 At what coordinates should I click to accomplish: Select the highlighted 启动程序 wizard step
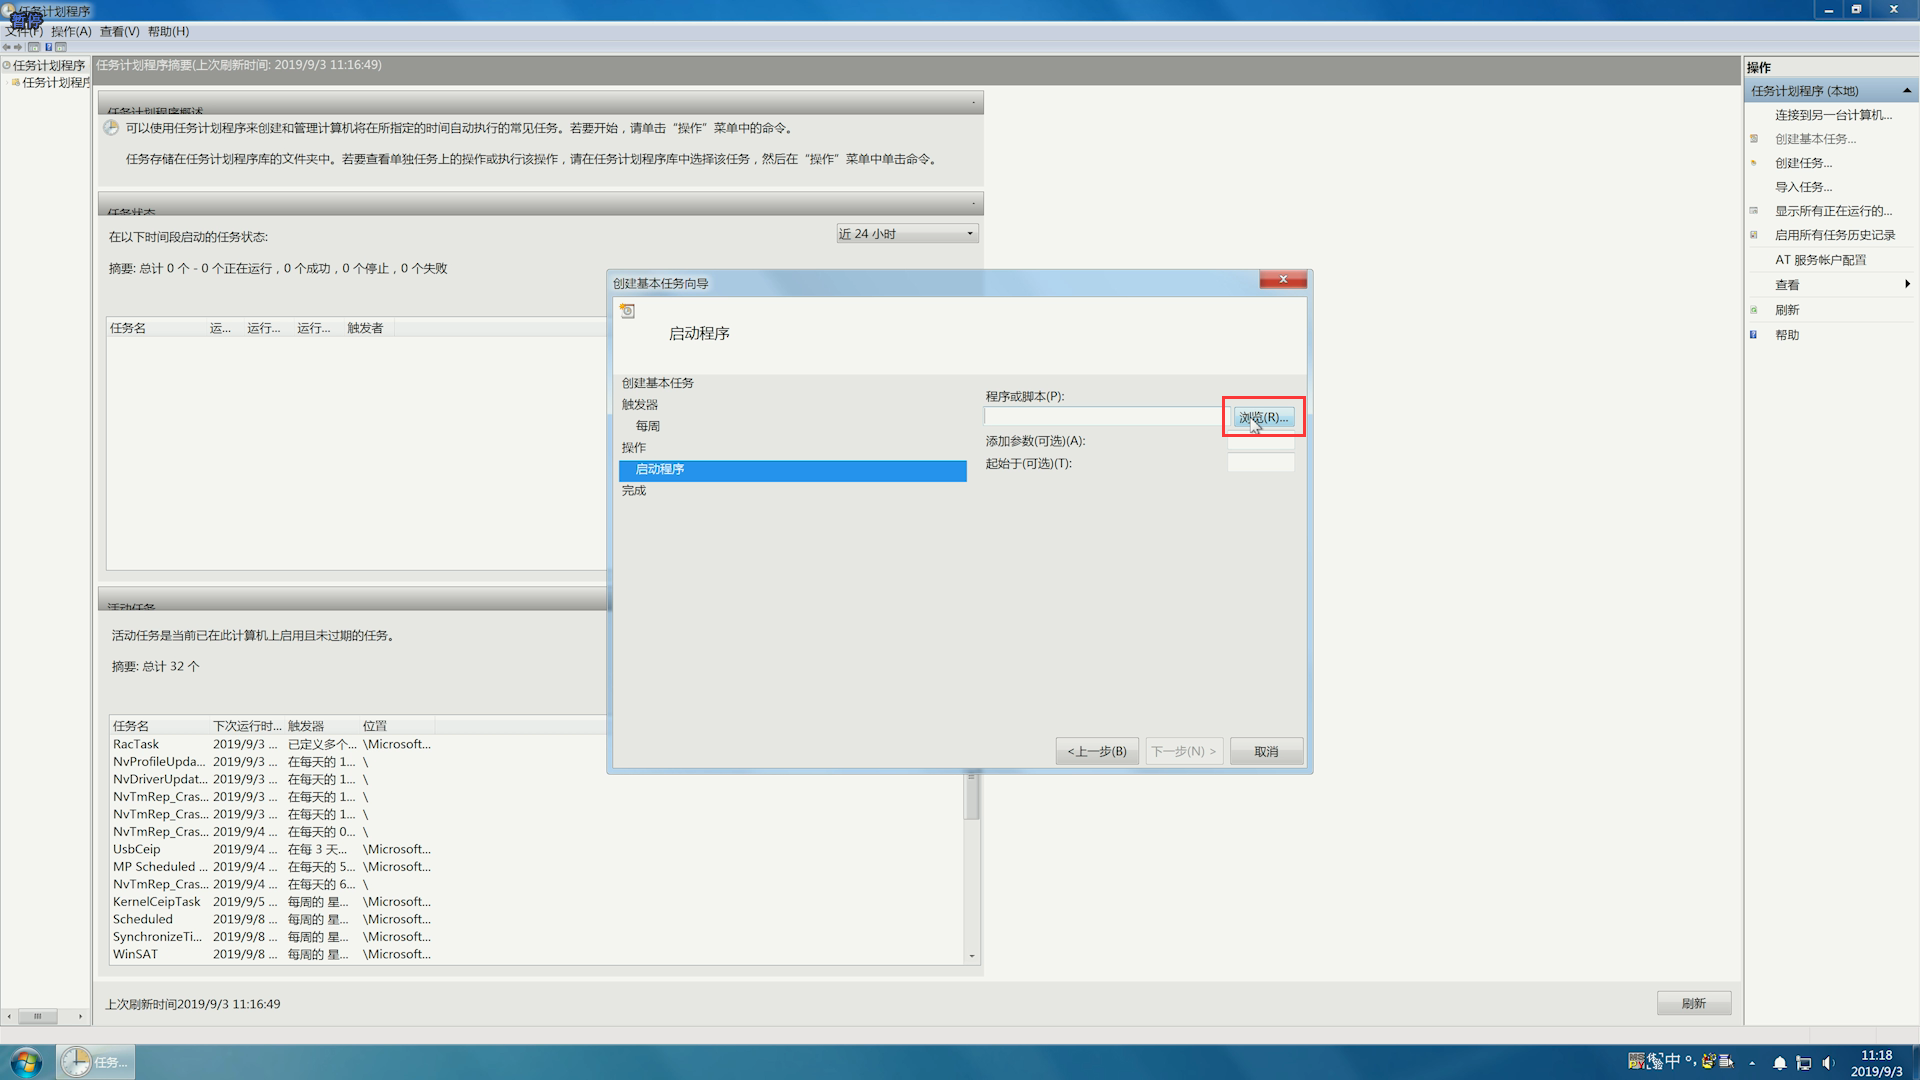click(793, 470)
